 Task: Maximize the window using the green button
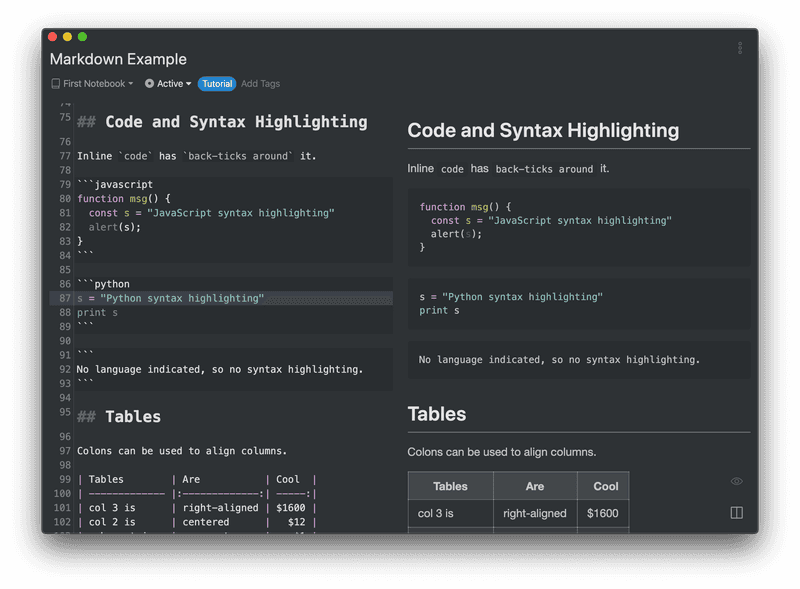[83, 37]
